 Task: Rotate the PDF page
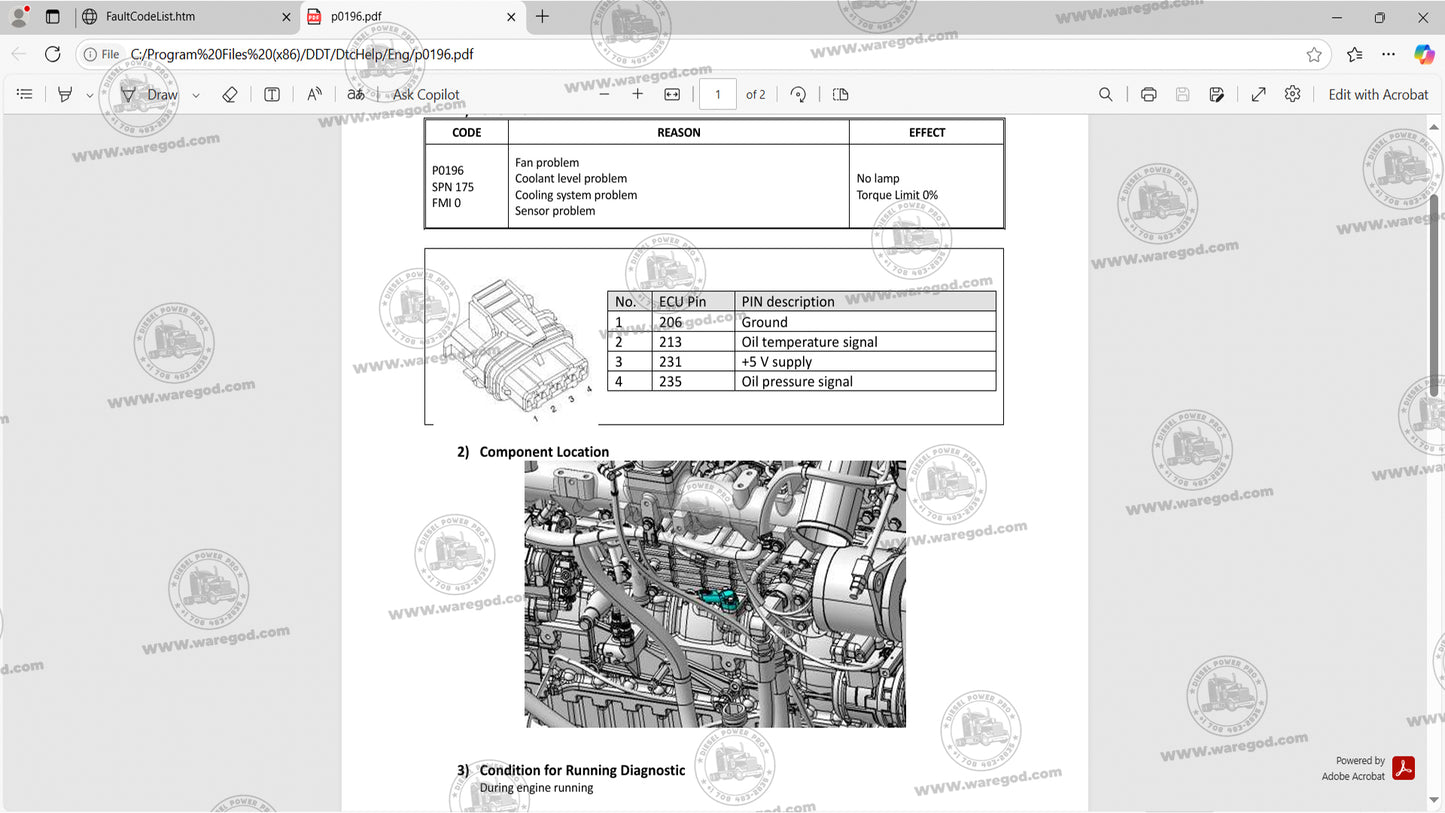(798, 94)
